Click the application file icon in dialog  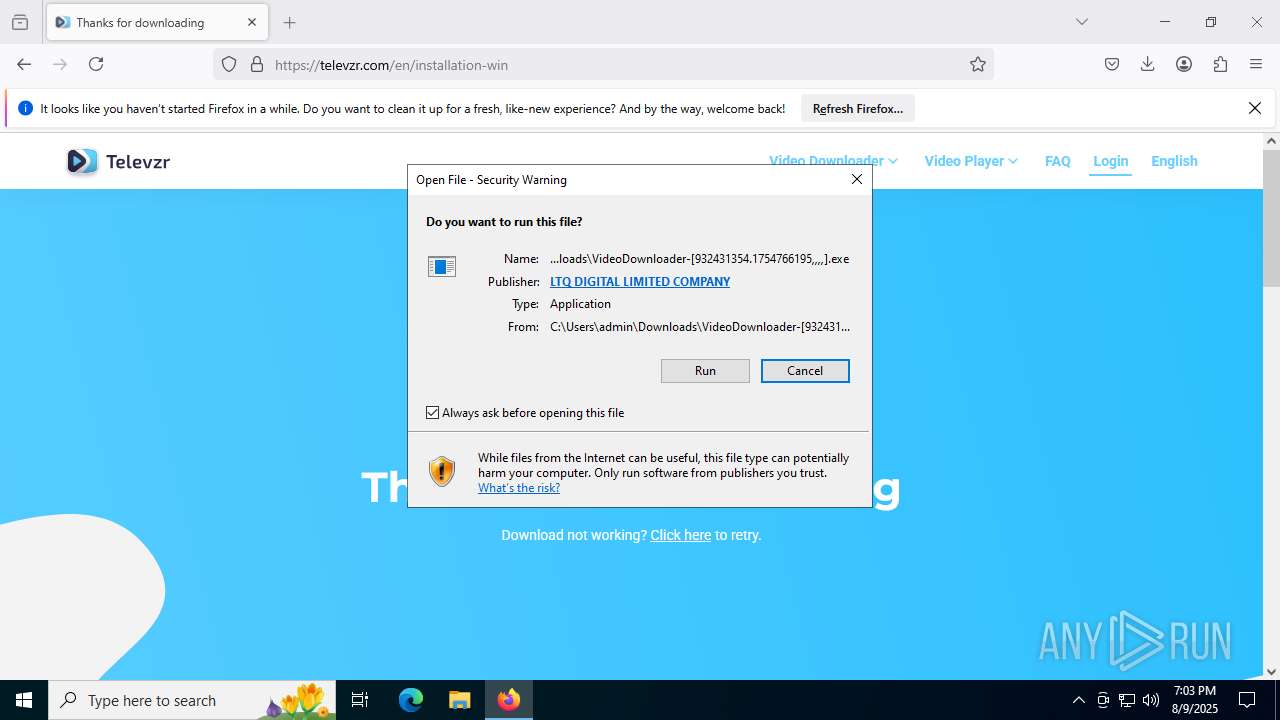(x=442, y=266)
